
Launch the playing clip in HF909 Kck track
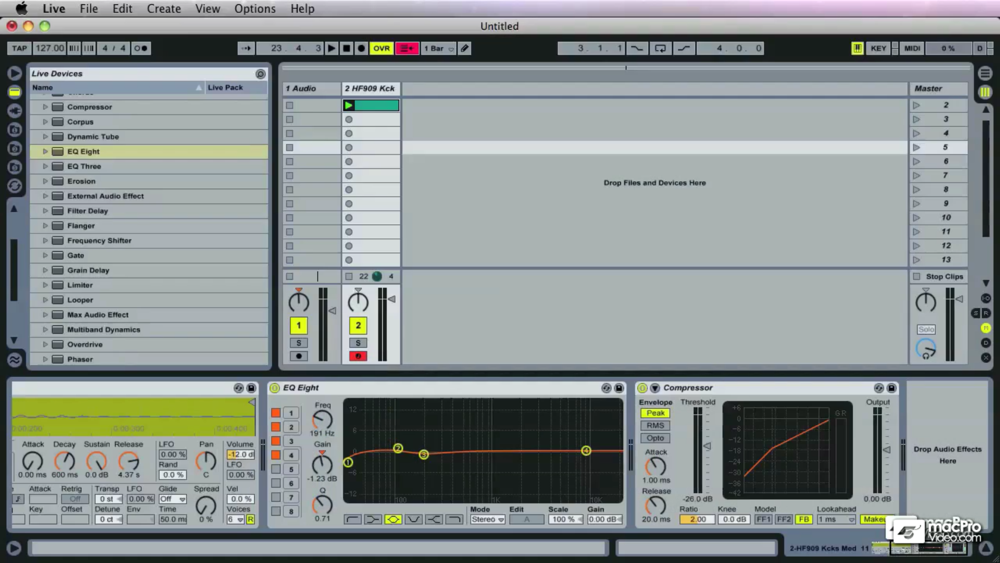point(349,105)
